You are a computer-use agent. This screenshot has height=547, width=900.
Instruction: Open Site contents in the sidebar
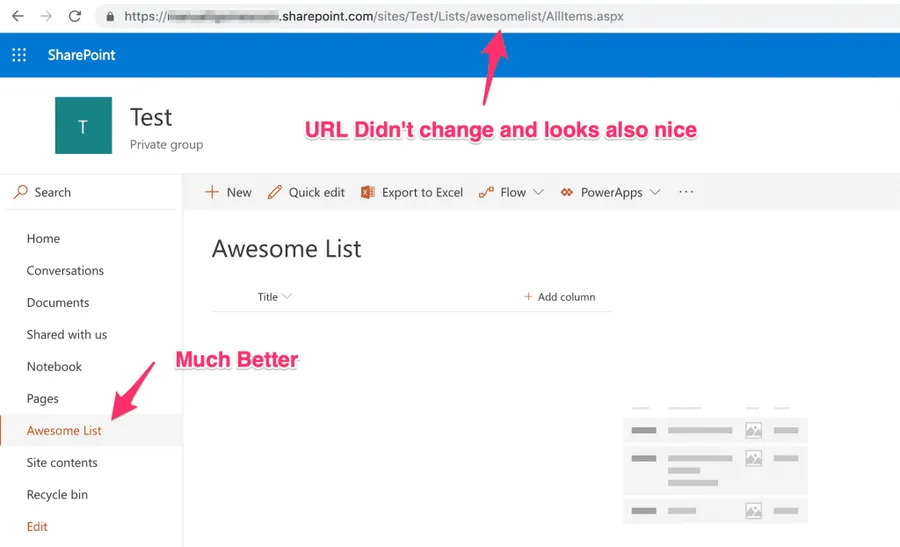pyautogui.click(x=62, y=463)
